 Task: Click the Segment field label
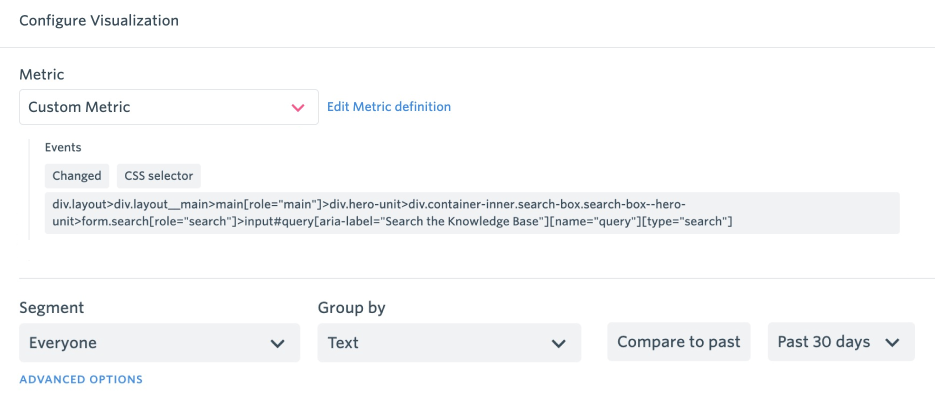tap(52, 308)
